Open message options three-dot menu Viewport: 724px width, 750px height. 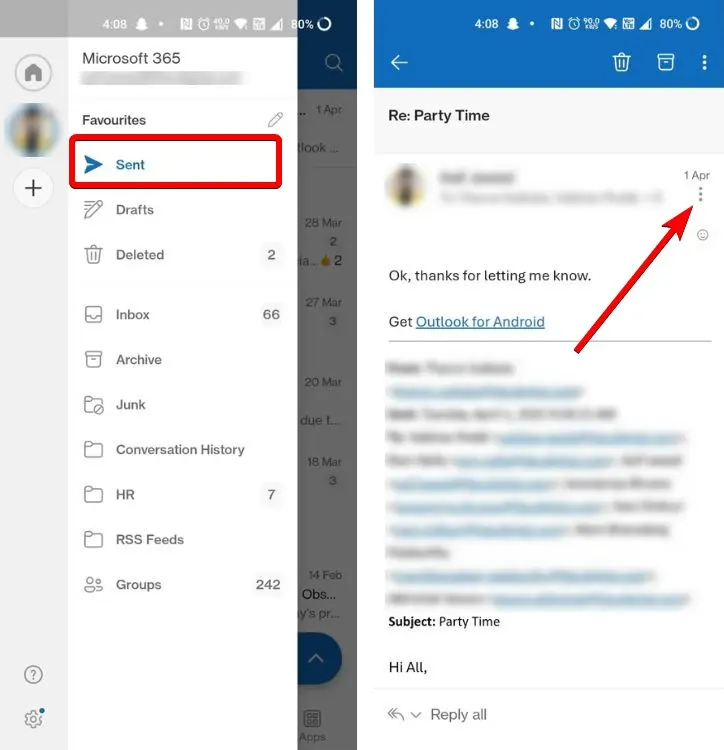pyautogui.click(x=700, y=194)
